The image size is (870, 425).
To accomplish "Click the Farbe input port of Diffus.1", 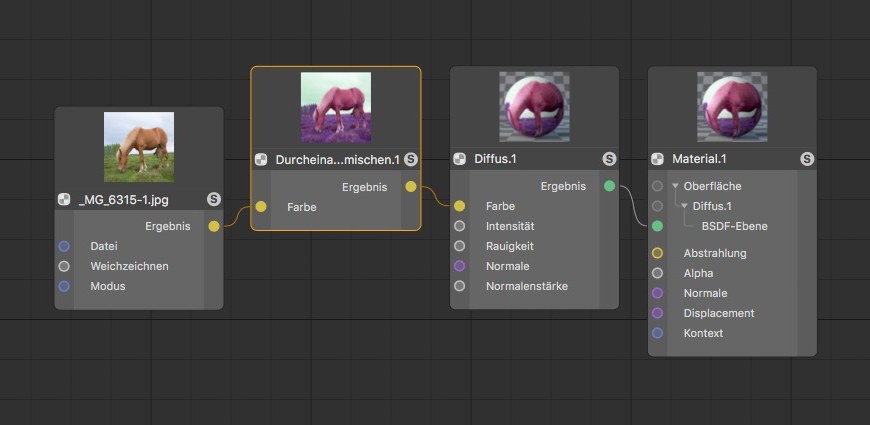I will click(x=459, y=206).
